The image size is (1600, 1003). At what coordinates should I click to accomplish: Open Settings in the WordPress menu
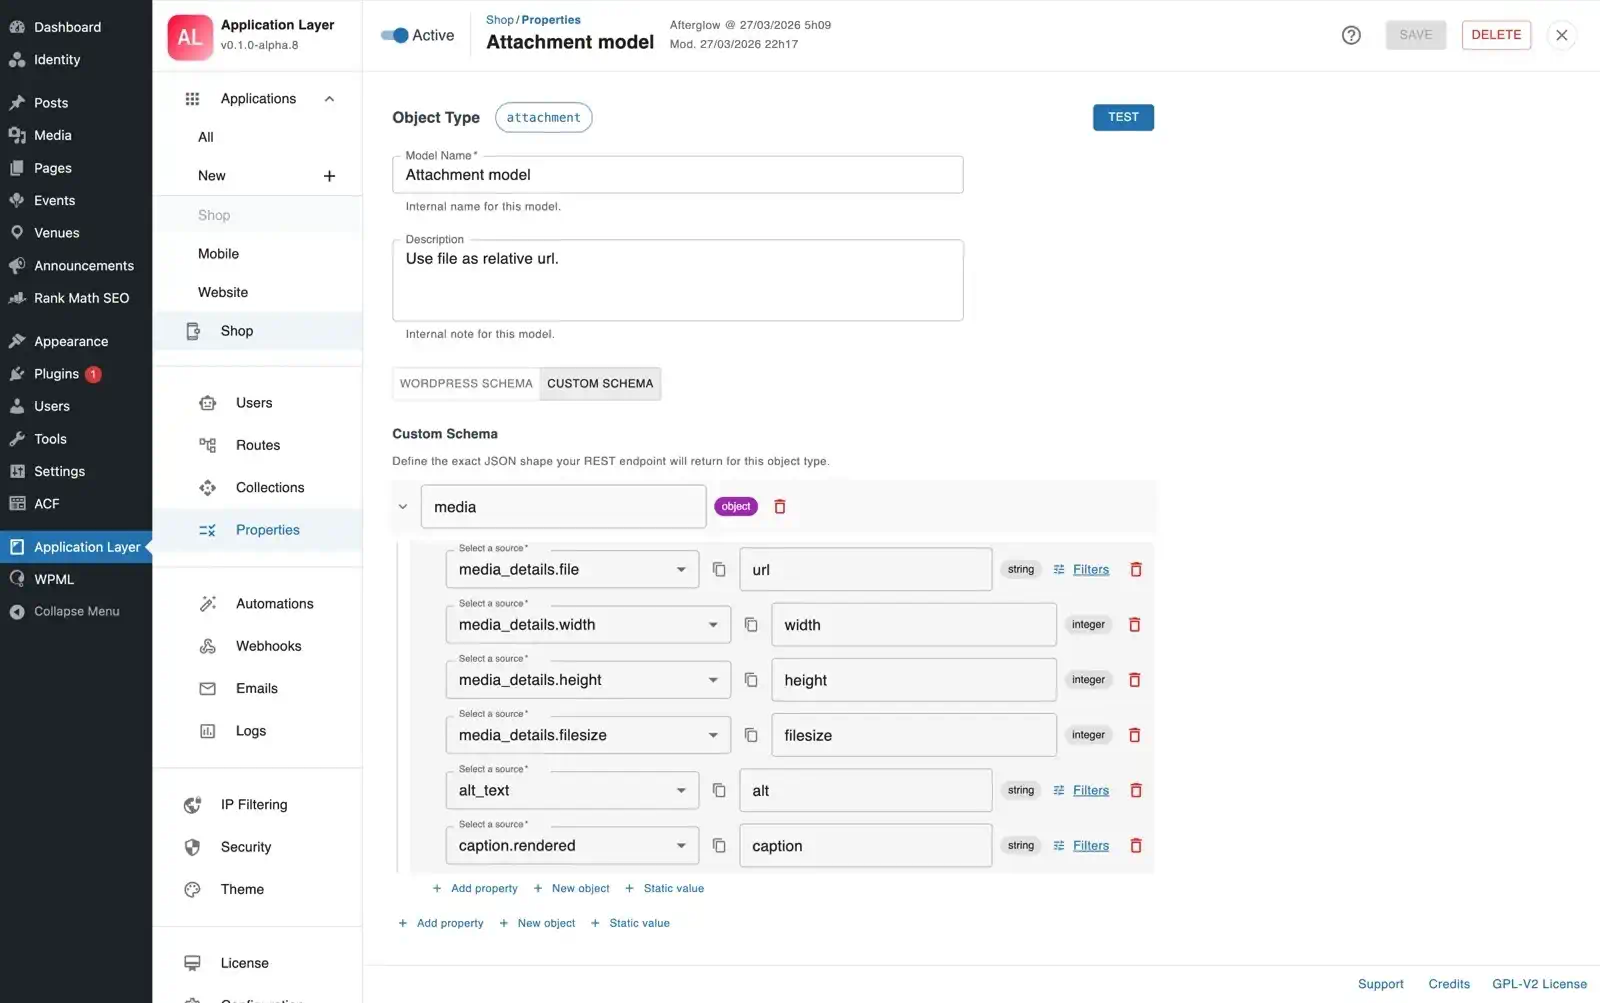(x=60, y=471)
